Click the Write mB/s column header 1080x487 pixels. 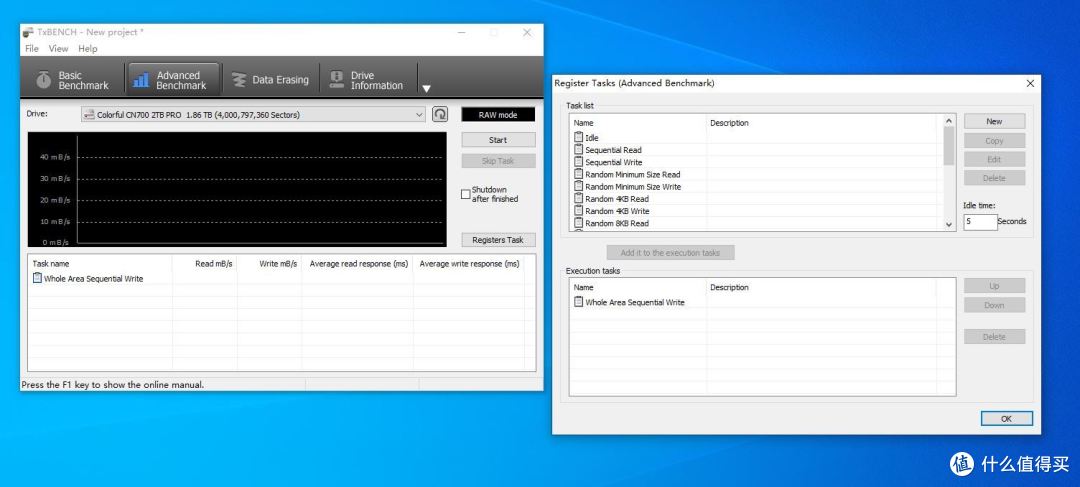269,264
